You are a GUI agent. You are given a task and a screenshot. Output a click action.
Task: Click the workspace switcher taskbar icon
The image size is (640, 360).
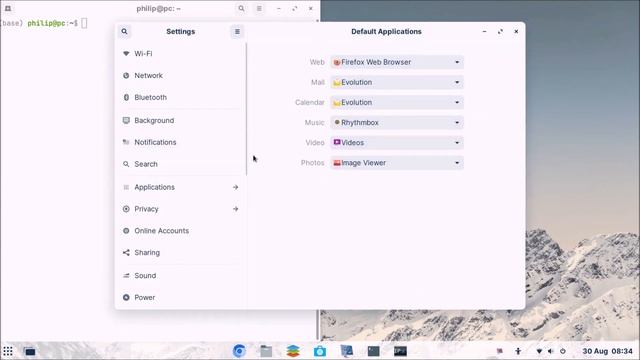[x=29, y=351]
